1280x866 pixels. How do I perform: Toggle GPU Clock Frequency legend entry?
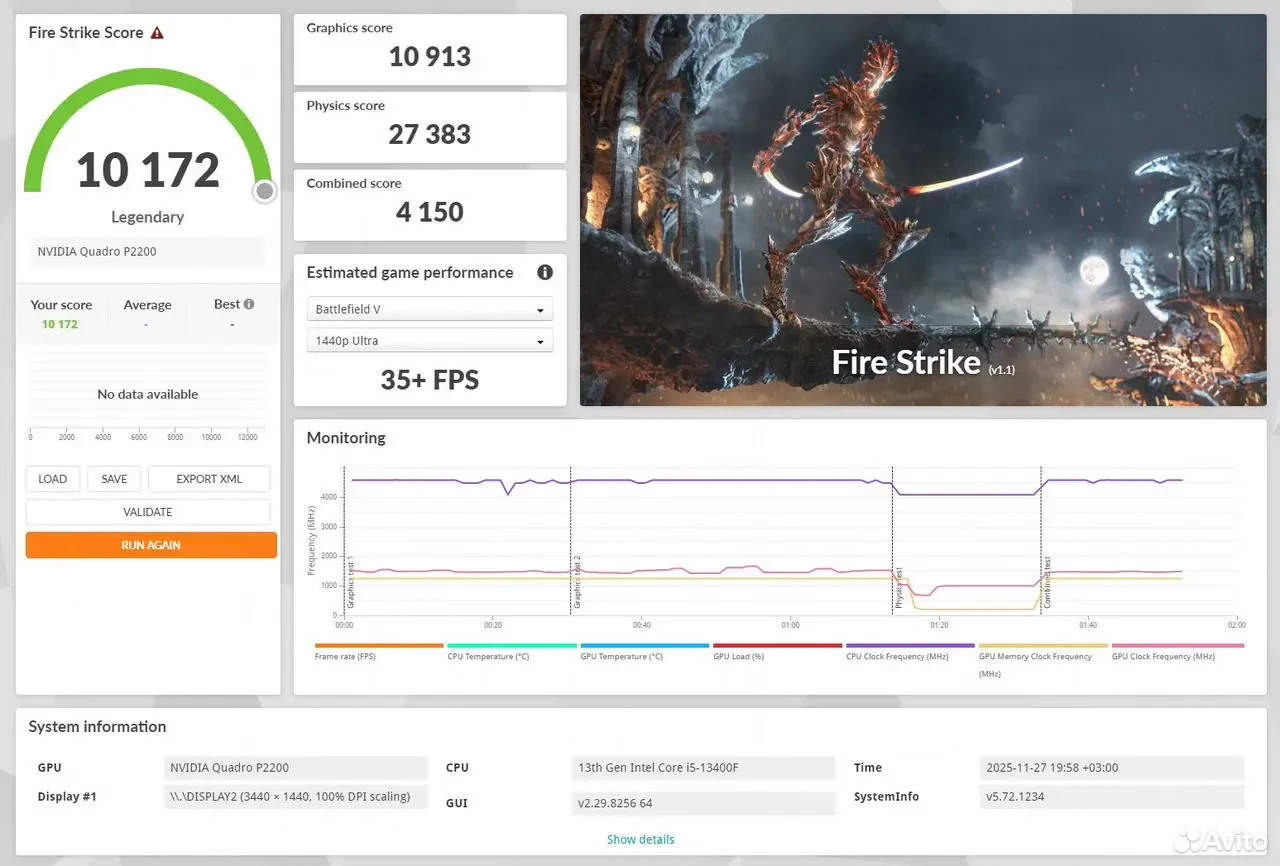1176,652
